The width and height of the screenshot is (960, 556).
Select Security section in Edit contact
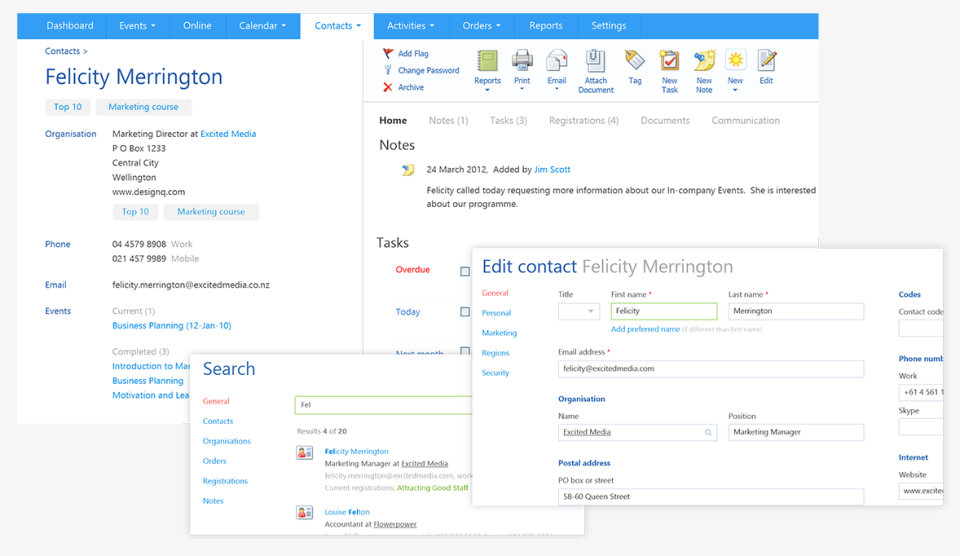(495, 373)
